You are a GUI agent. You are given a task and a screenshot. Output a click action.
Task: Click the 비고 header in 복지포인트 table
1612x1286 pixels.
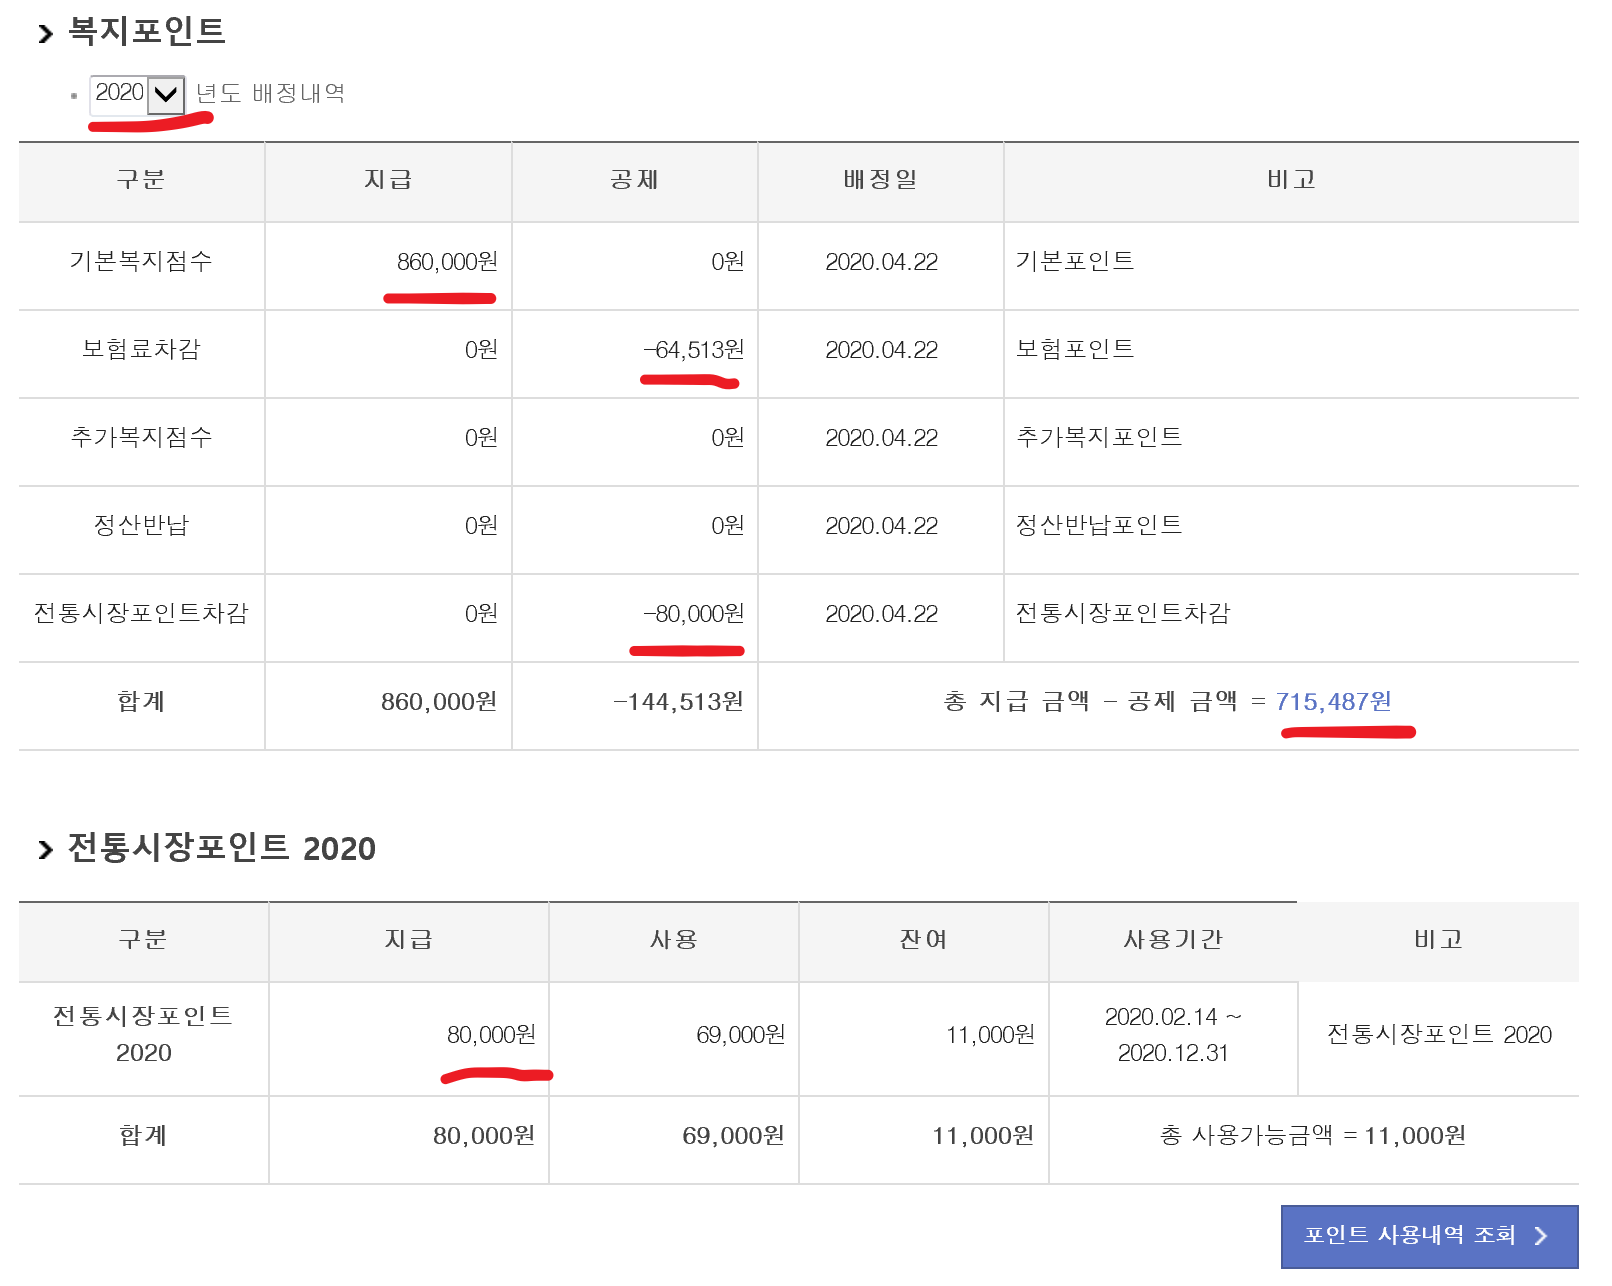click(x=1291, y=180)
